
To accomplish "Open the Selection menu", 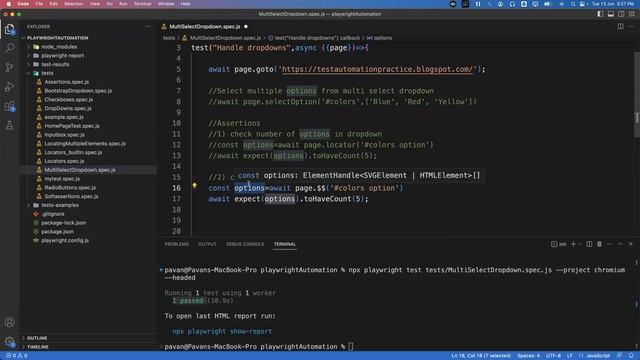I will pos(73,4).
